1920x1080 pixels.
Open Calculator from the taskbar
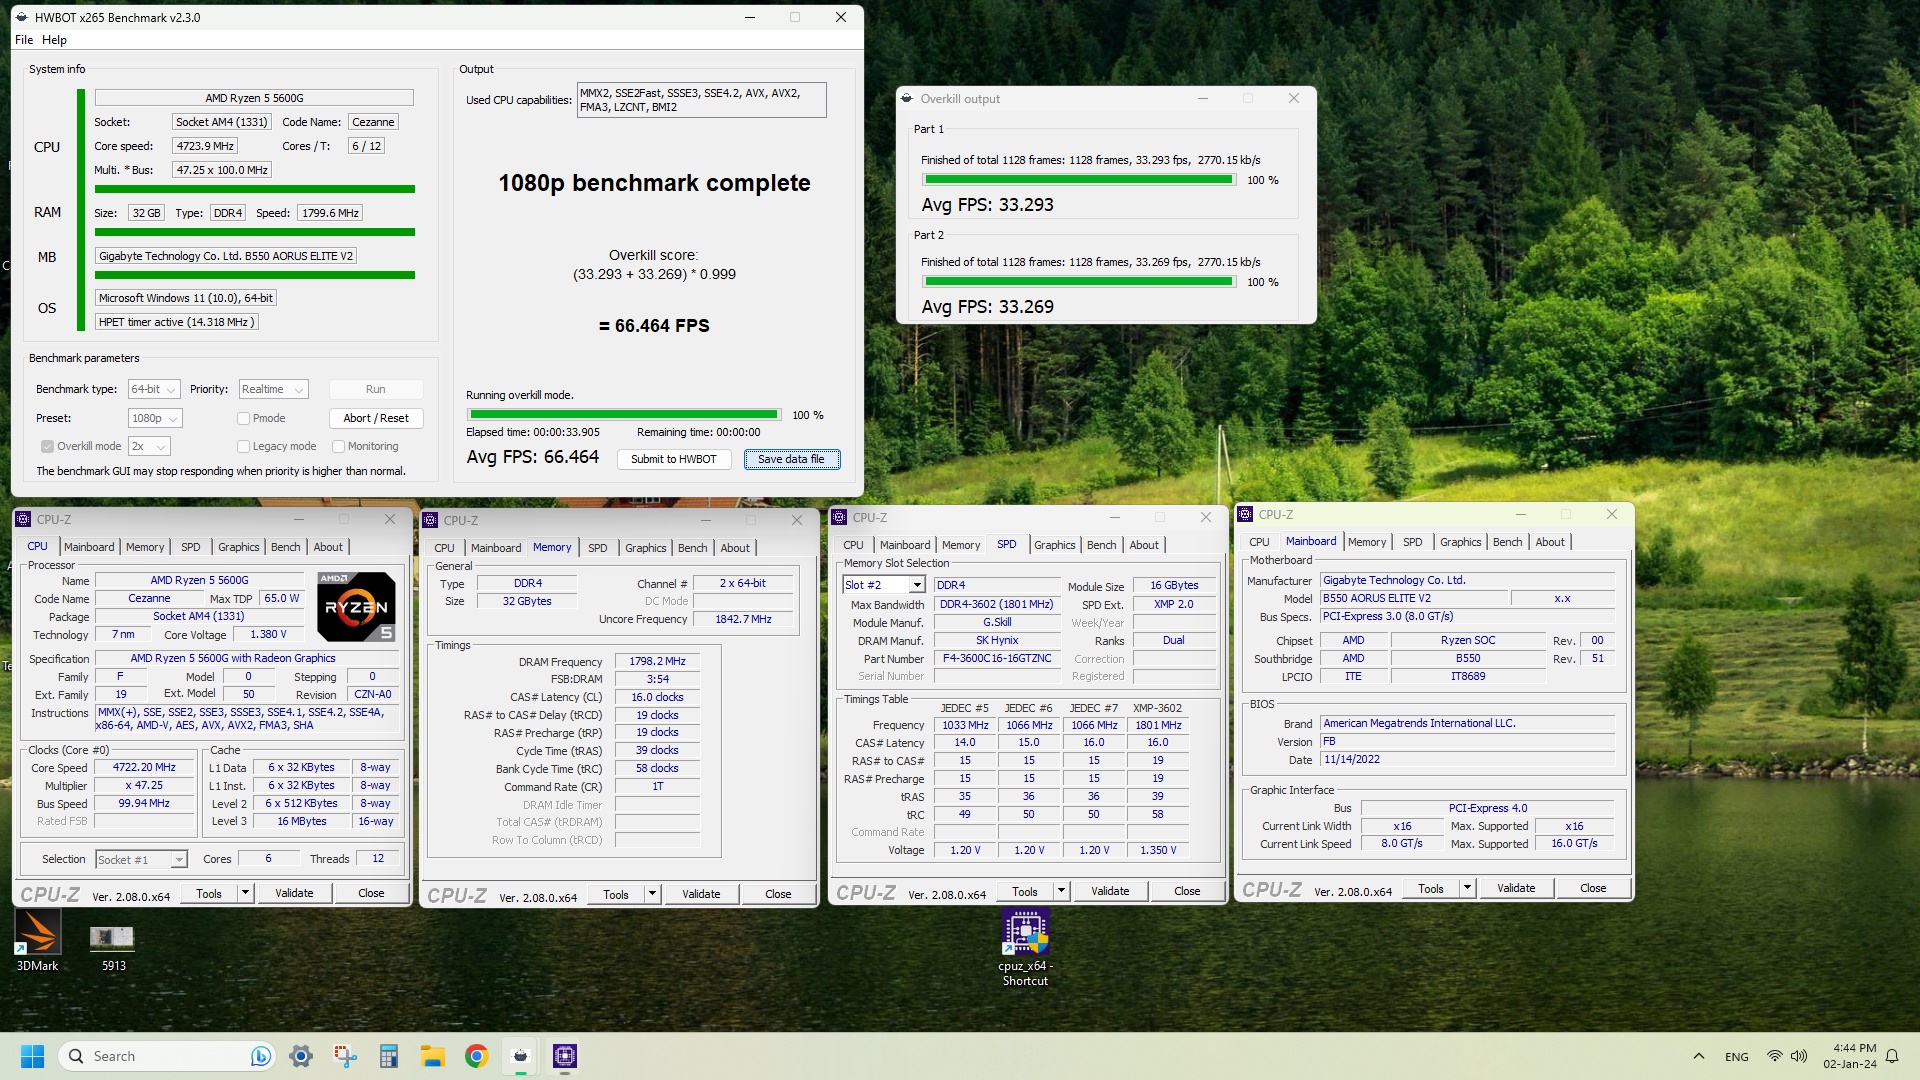(389, 1056)
